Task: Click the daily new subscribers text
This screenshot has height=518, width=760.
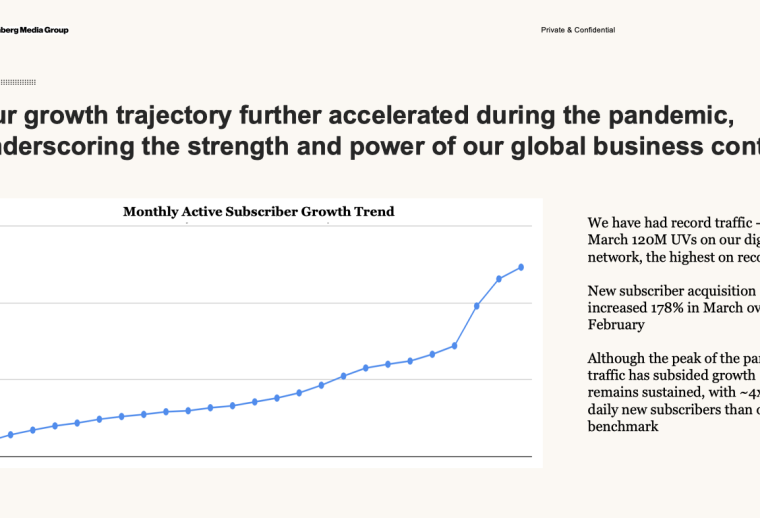Action: [x=670, y=408]
